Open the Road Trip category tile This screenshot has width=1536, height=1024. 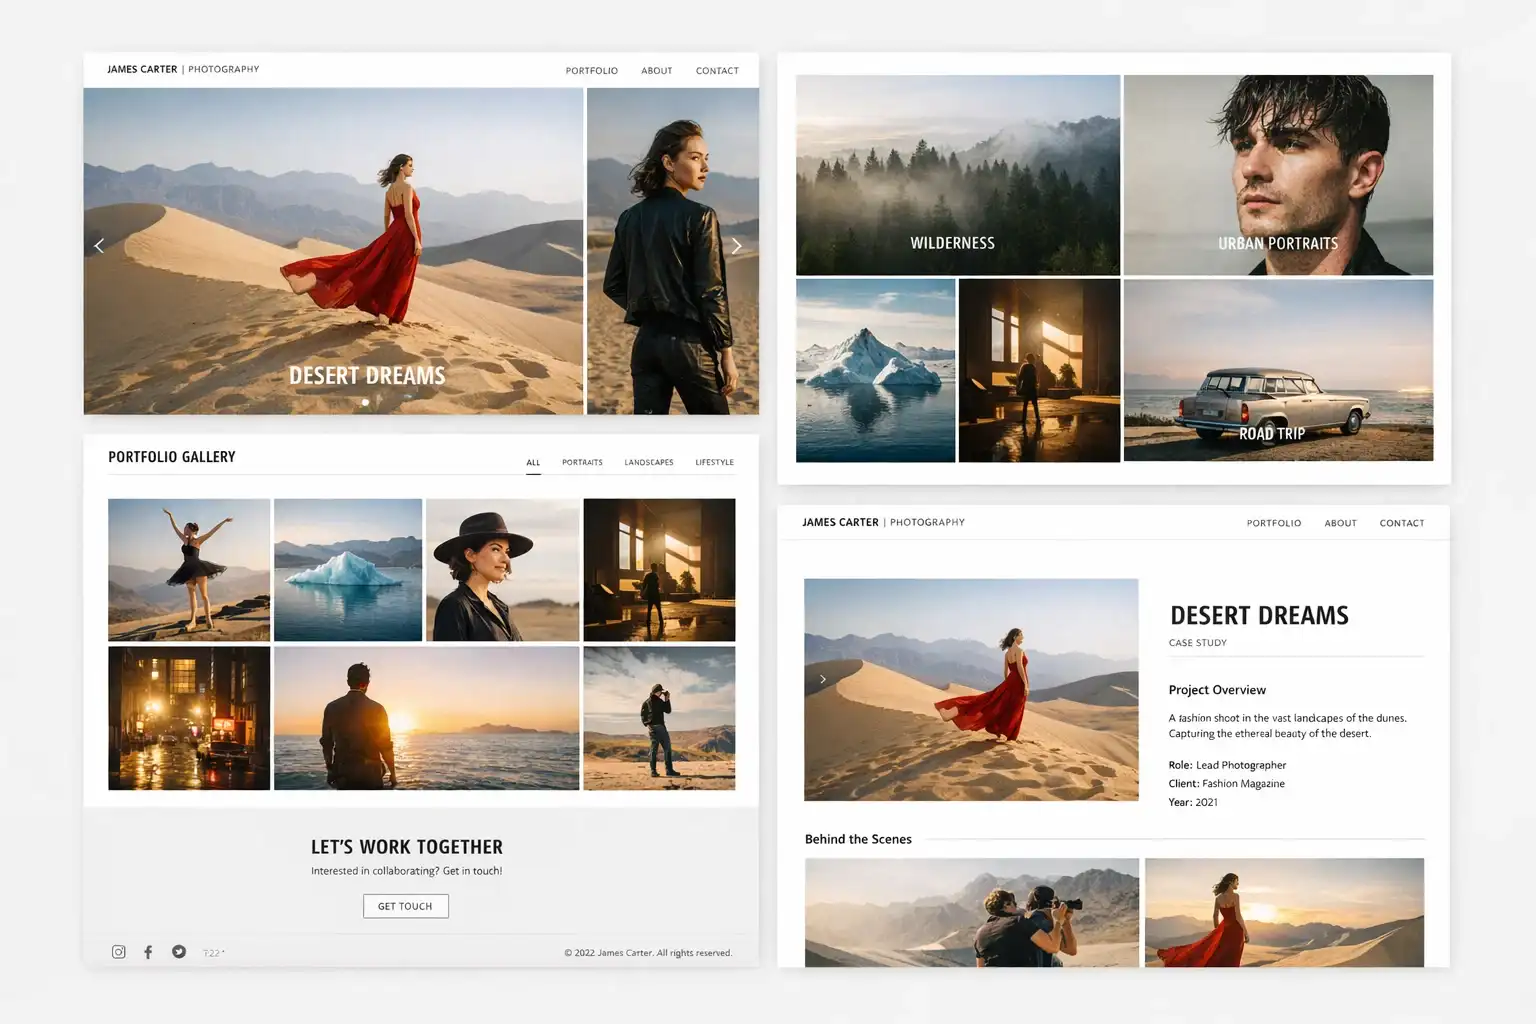[1277, 370]
